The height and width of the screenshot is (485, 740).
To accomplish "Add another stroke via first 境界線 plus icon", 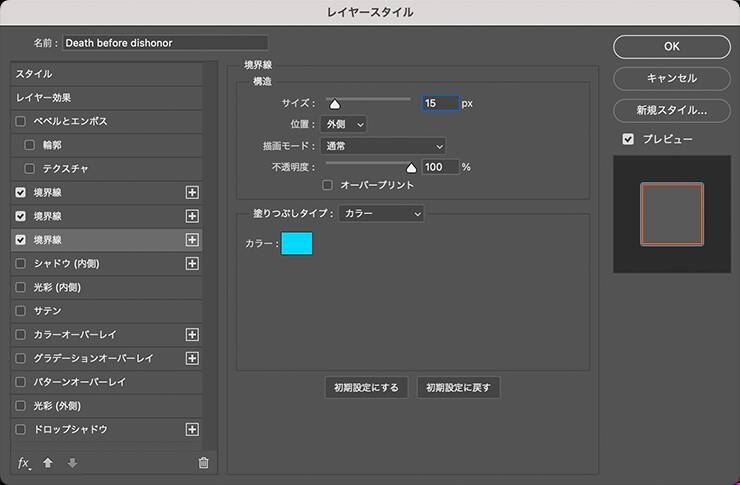I will click(x=193, y=192).
